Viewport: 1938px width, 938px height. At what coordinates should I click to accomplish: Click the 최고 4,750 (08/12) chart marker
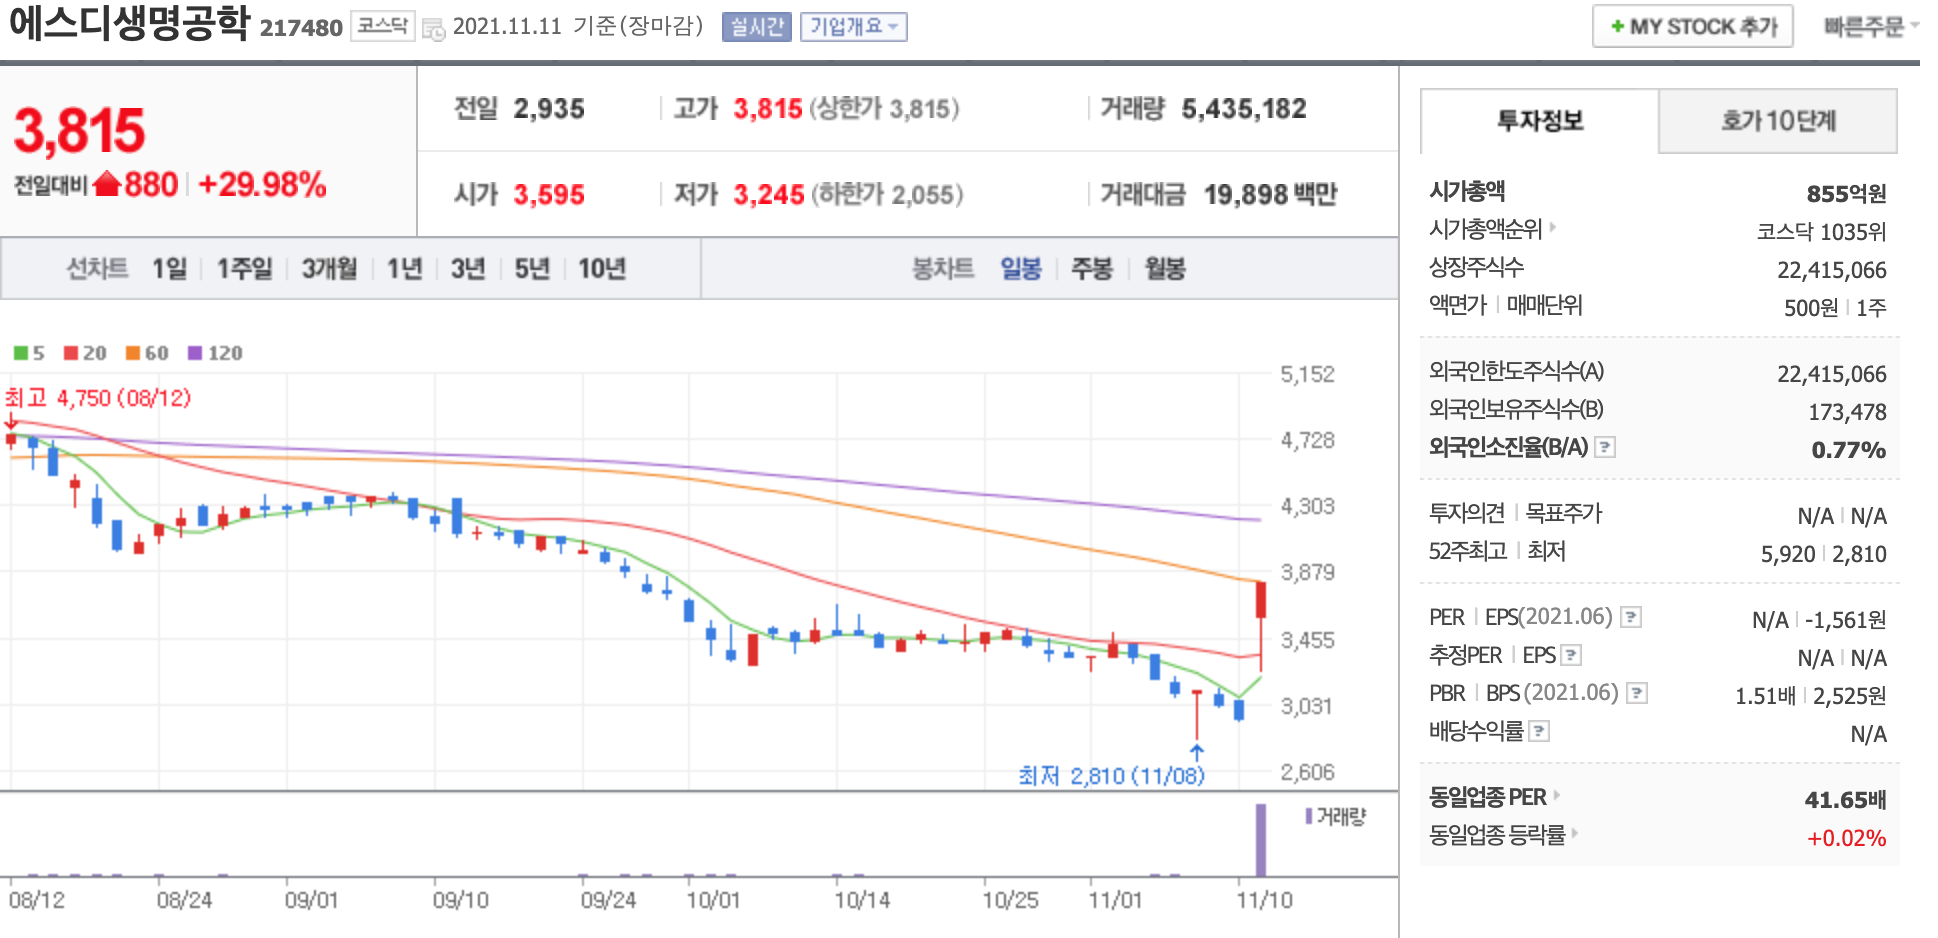[98, 398]
